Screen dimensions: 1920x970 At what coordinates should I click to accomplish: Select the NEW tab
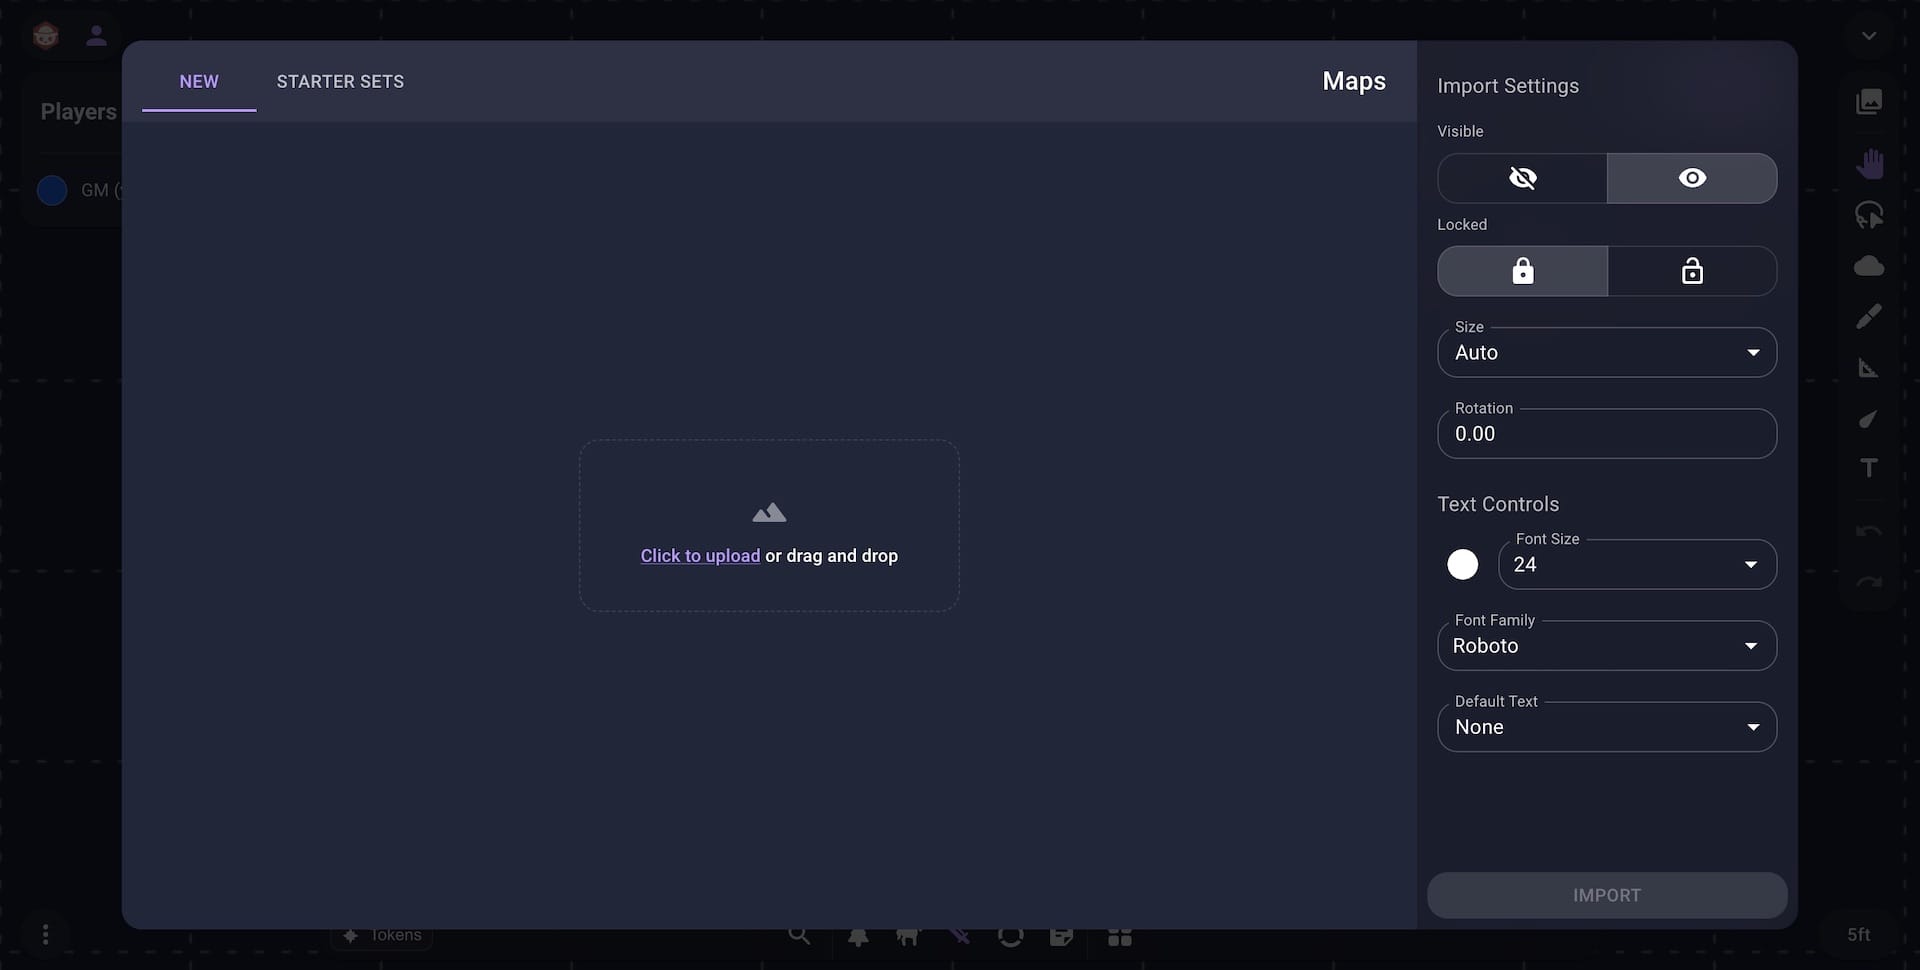(199, 82)
